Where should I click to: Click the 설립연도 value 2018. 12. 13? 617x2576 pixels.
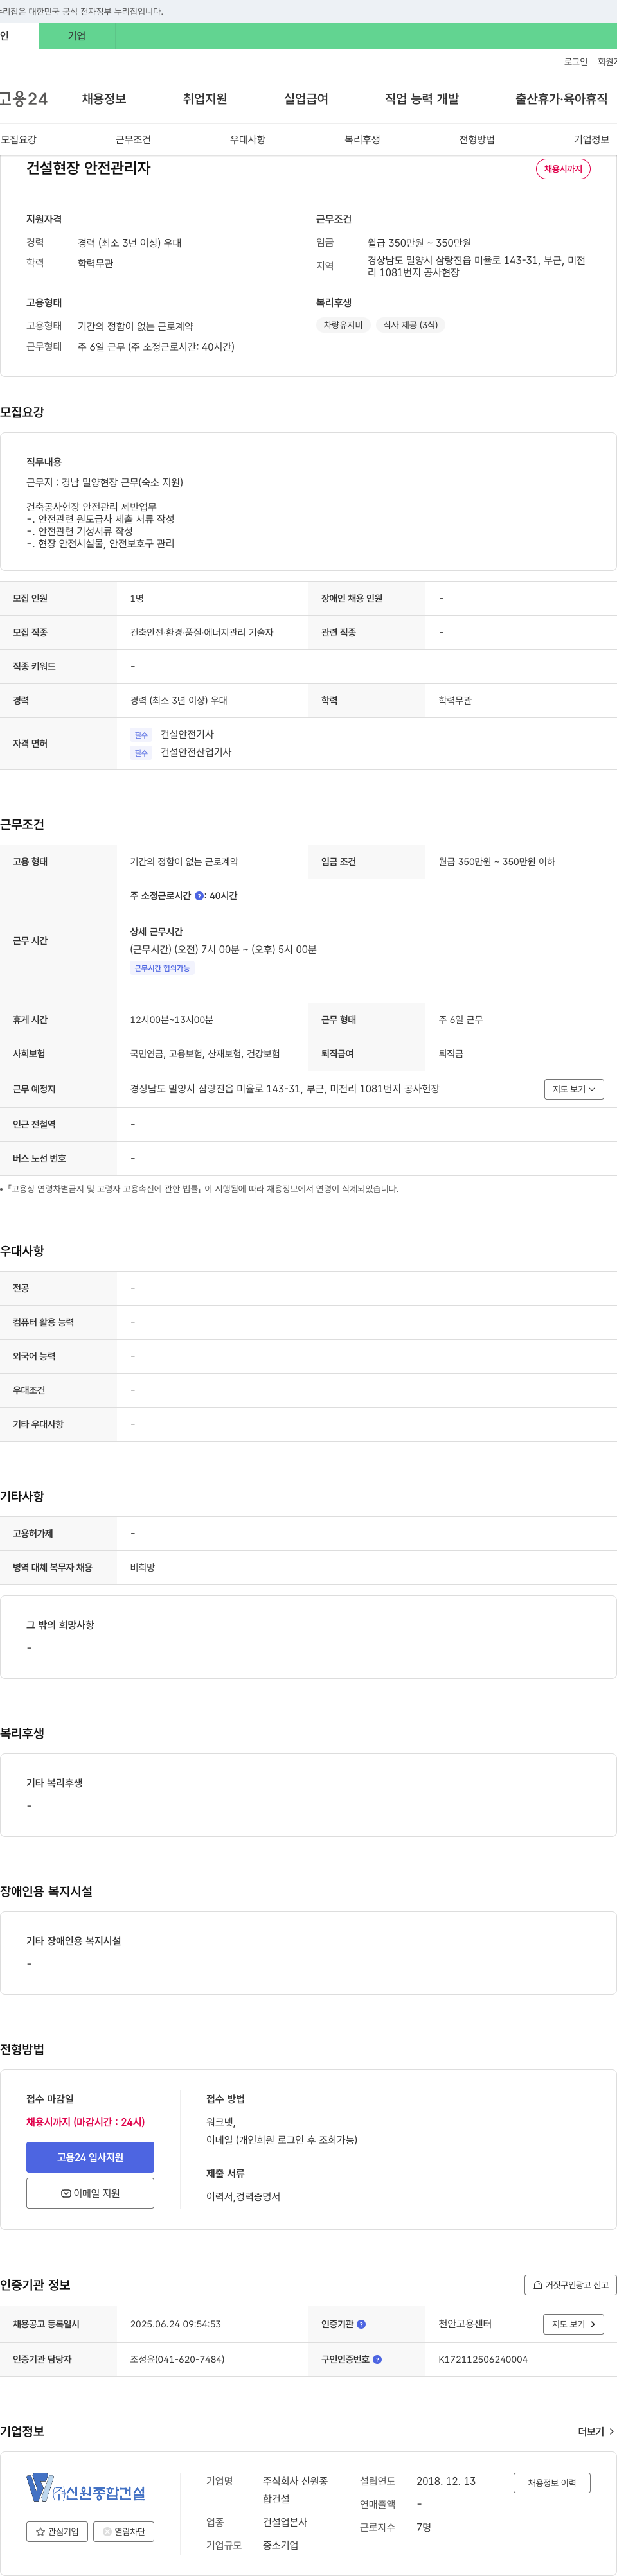coord(446,2481)
